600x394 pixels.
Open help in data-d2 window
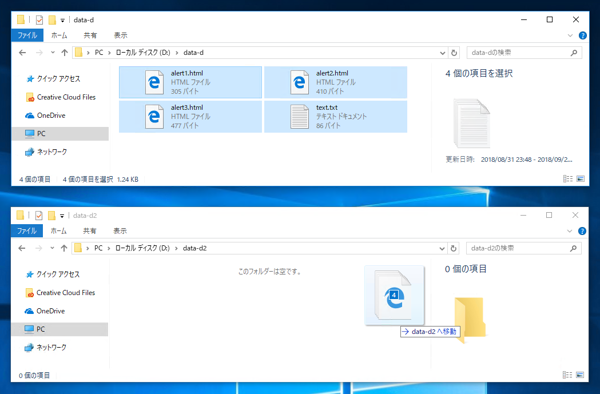582,231
